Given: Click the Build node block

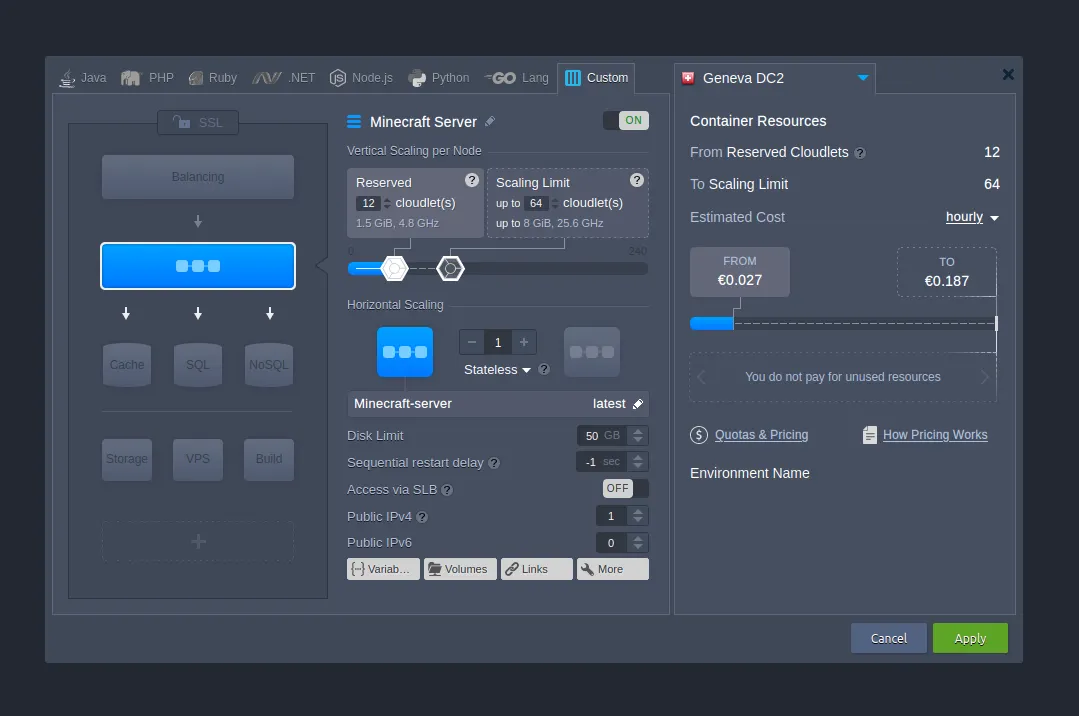Looking at the screenshot, I should click(269, 459).
